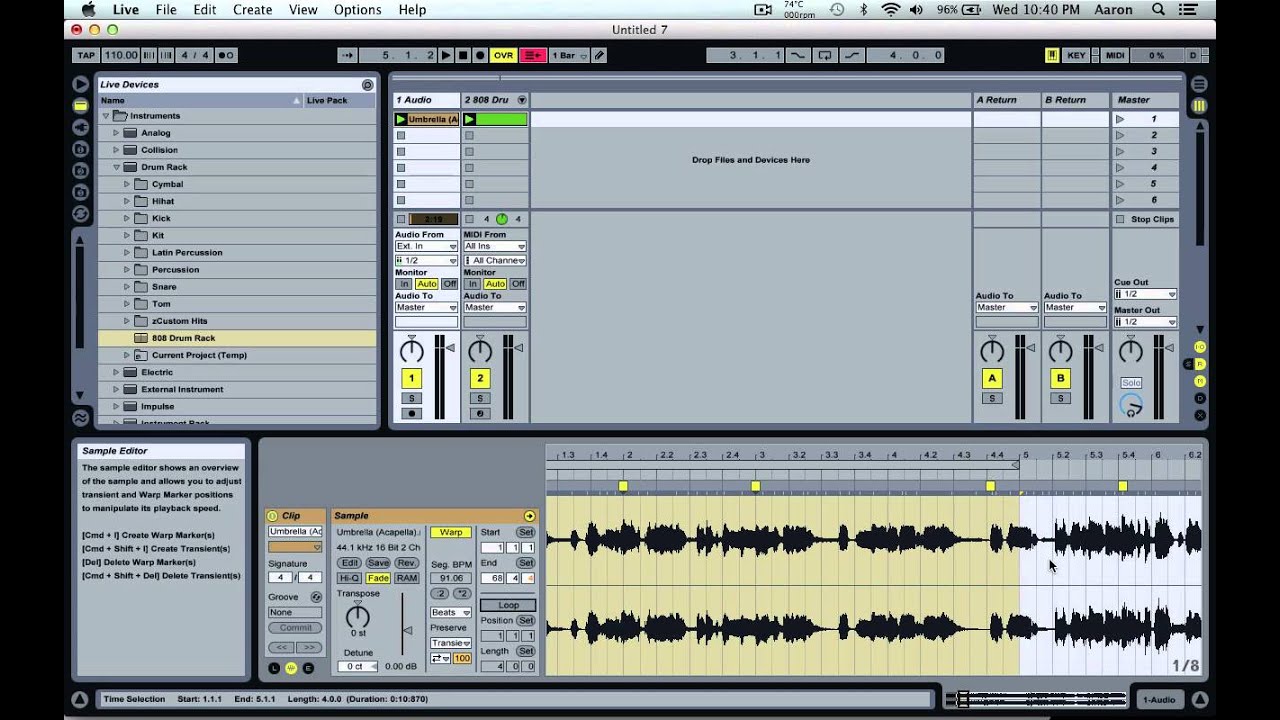Launch master scene 3
Screen dimensions: 1280x720
(1120, 151)
